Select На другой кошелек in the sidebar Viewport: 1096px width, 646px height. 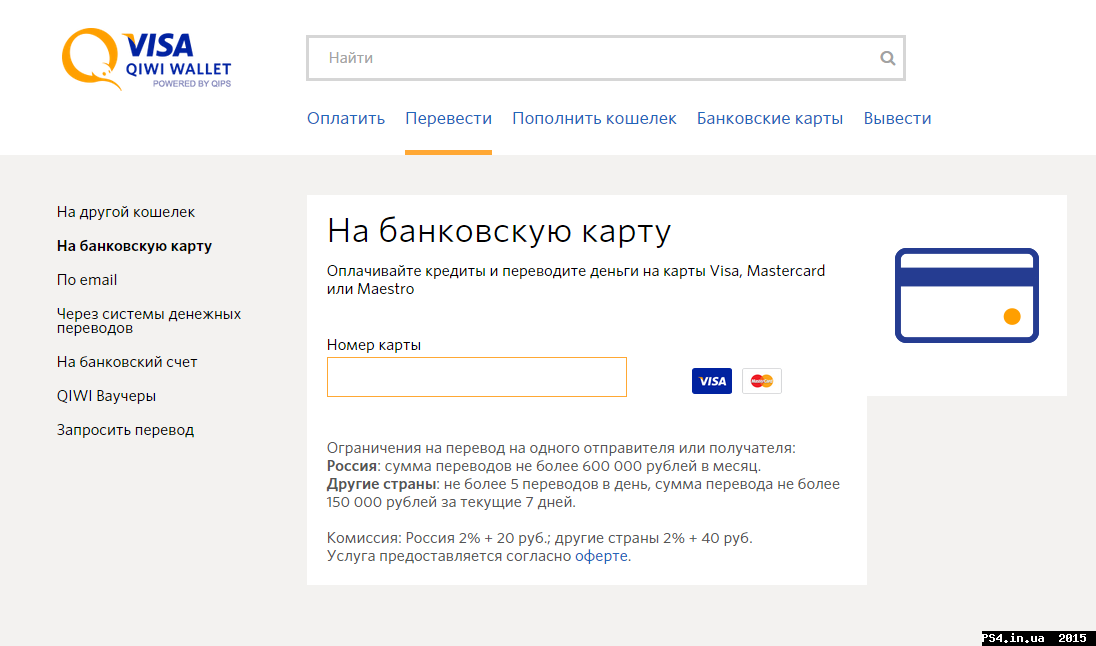(126, 211)
